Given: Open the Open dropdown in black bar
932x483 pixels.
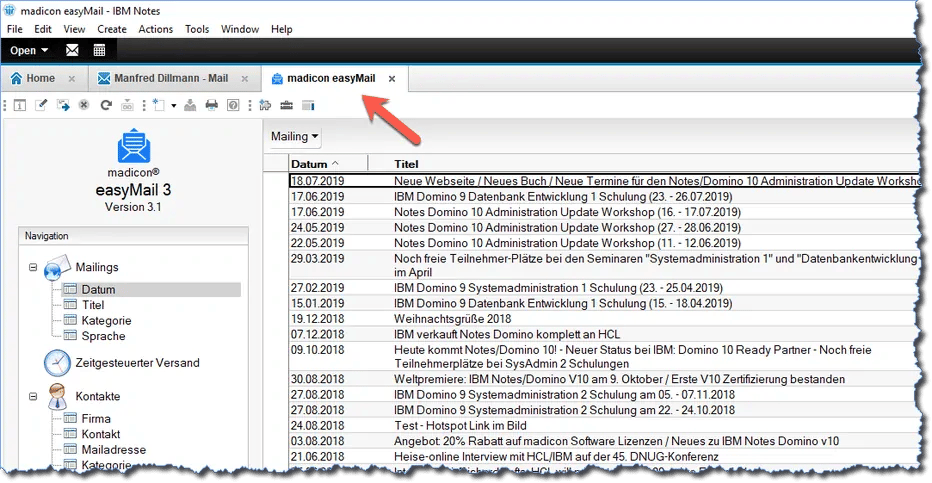Looking at the screenshot, I should pyautogui.click(x=29, y=50).
